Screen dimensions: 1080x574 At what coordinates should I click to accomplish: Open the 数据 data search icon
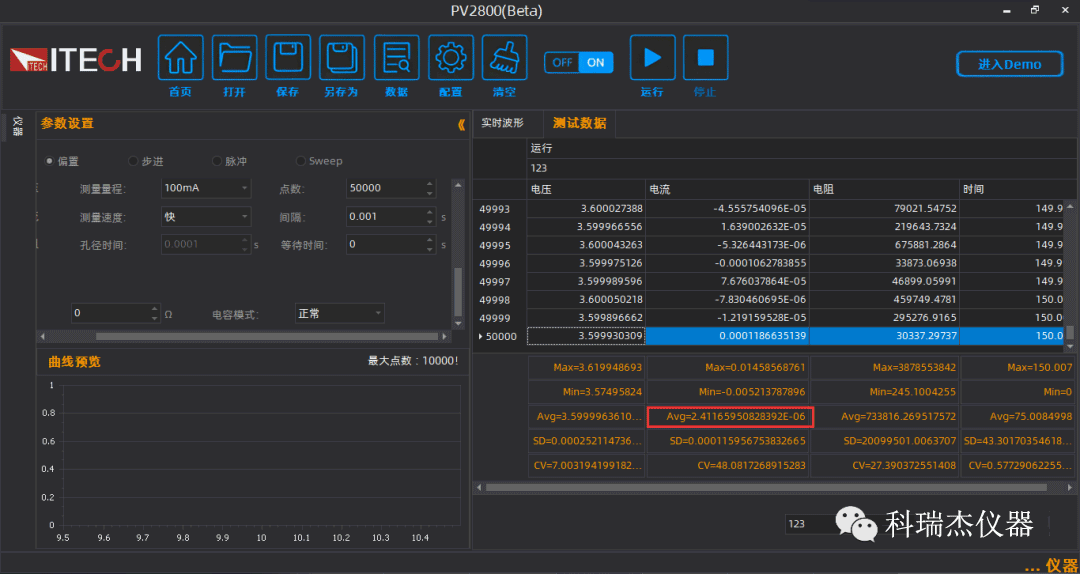point(396,58)
